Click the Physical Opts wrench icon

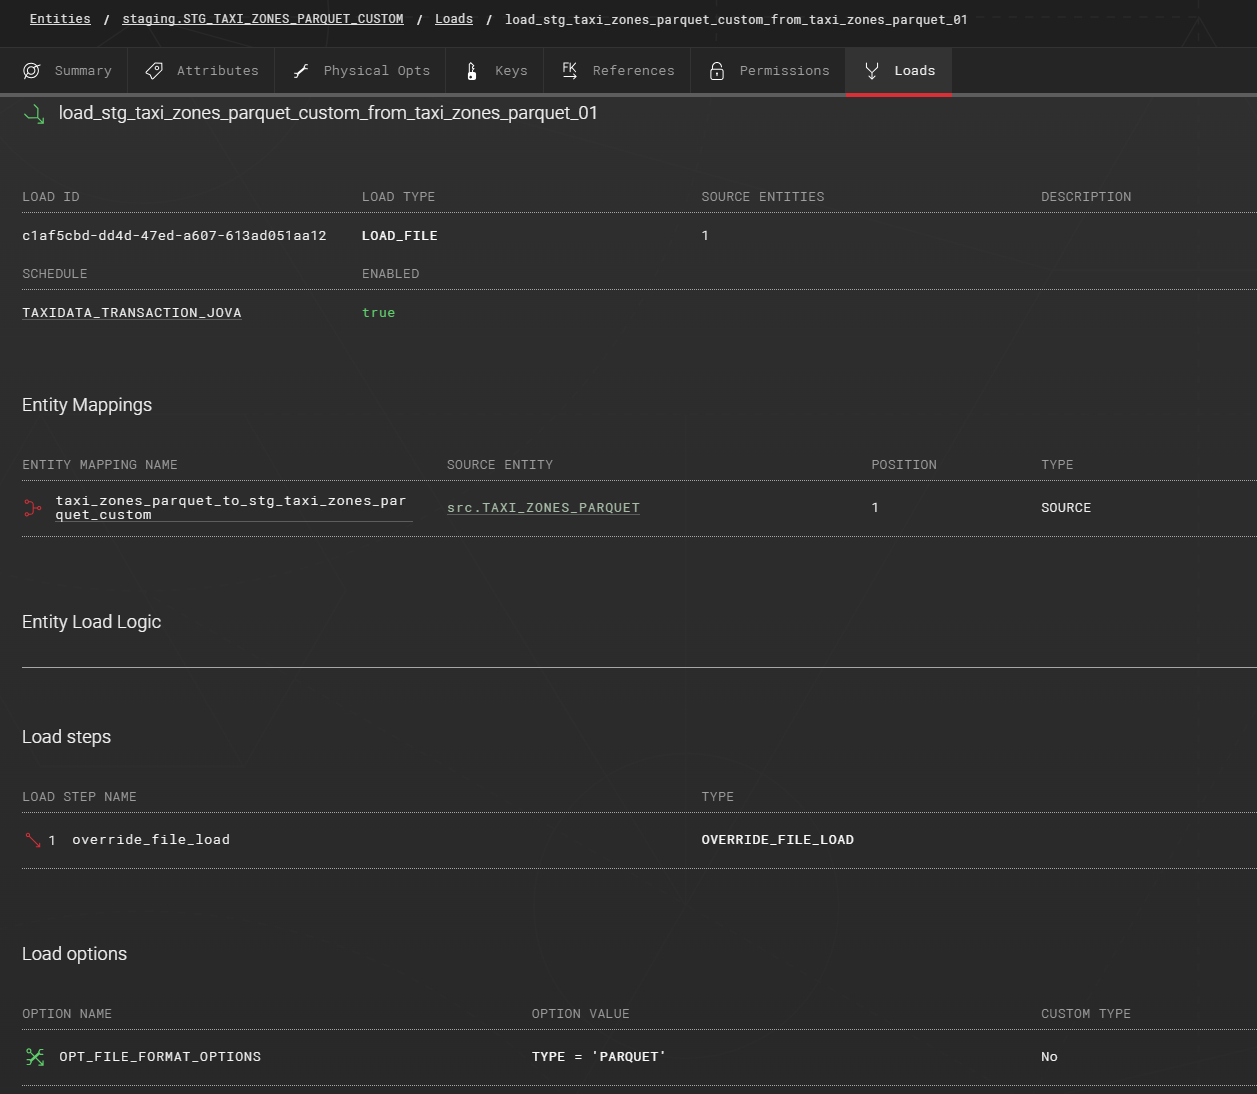pyautogui.click(x=301, y=71)
